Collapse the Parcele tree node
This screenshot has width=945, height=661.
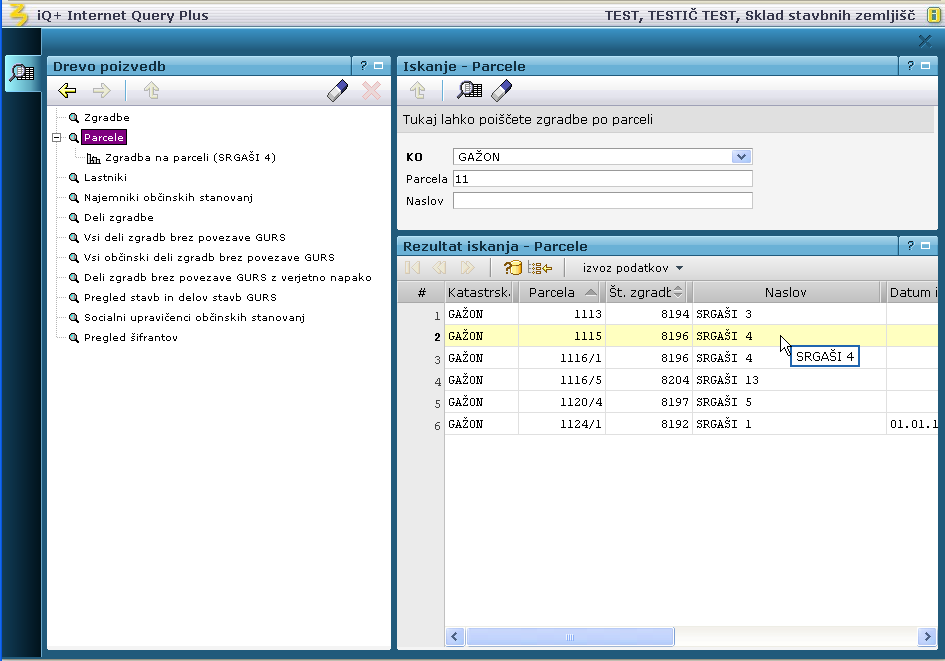[57, 137]
